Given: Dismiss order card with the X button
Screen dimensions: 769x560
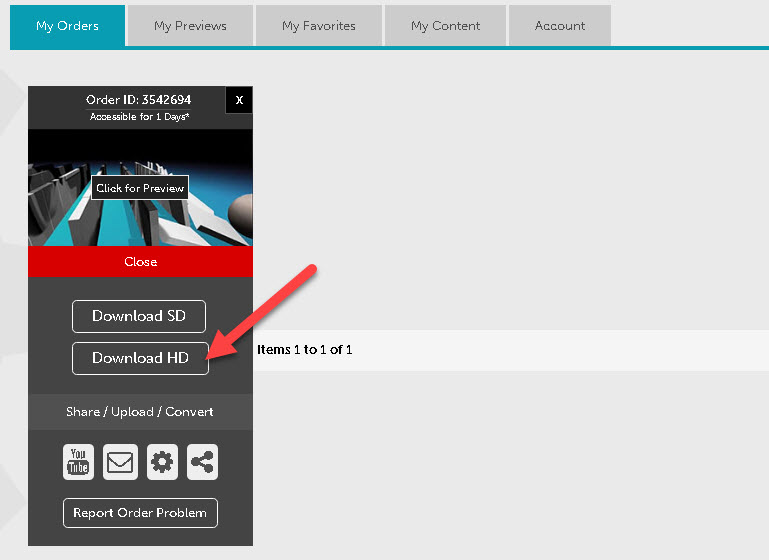Looking at the screenshot, I should coord(239,100).
